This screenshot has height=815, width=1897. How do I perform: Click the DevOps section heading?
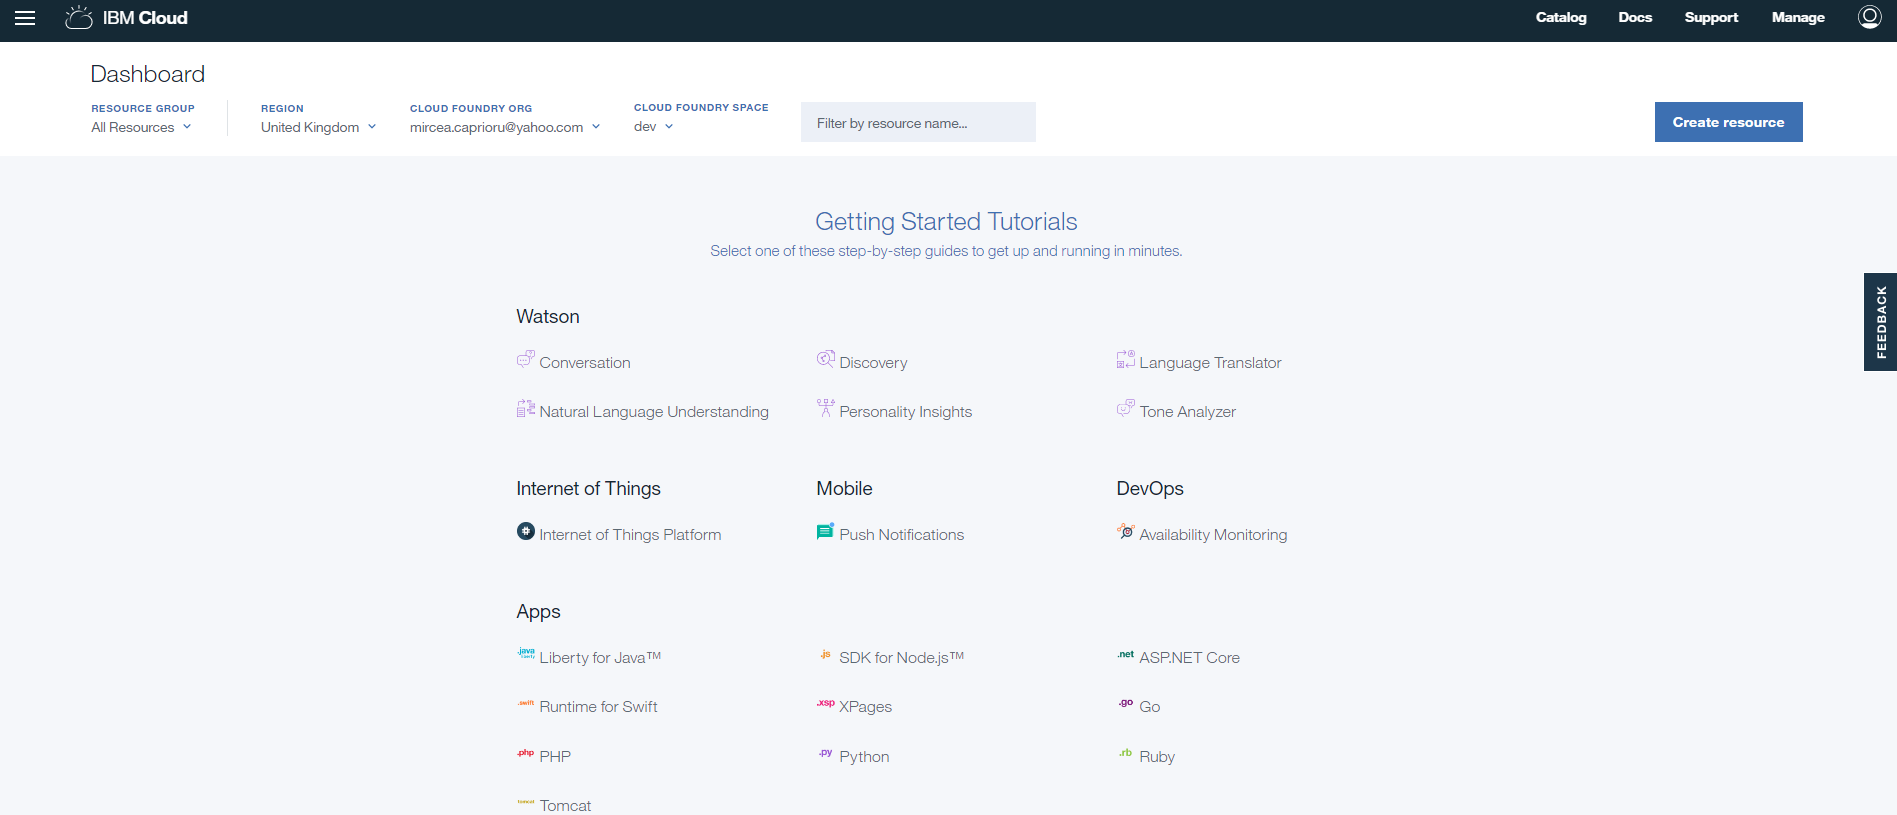point(1150,489)
